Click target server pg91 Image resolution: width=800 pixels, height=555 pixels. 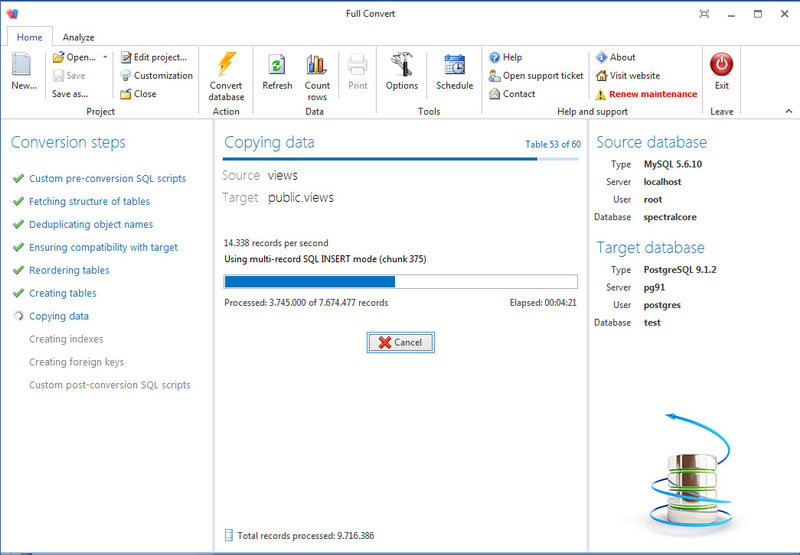pos(654,287)
